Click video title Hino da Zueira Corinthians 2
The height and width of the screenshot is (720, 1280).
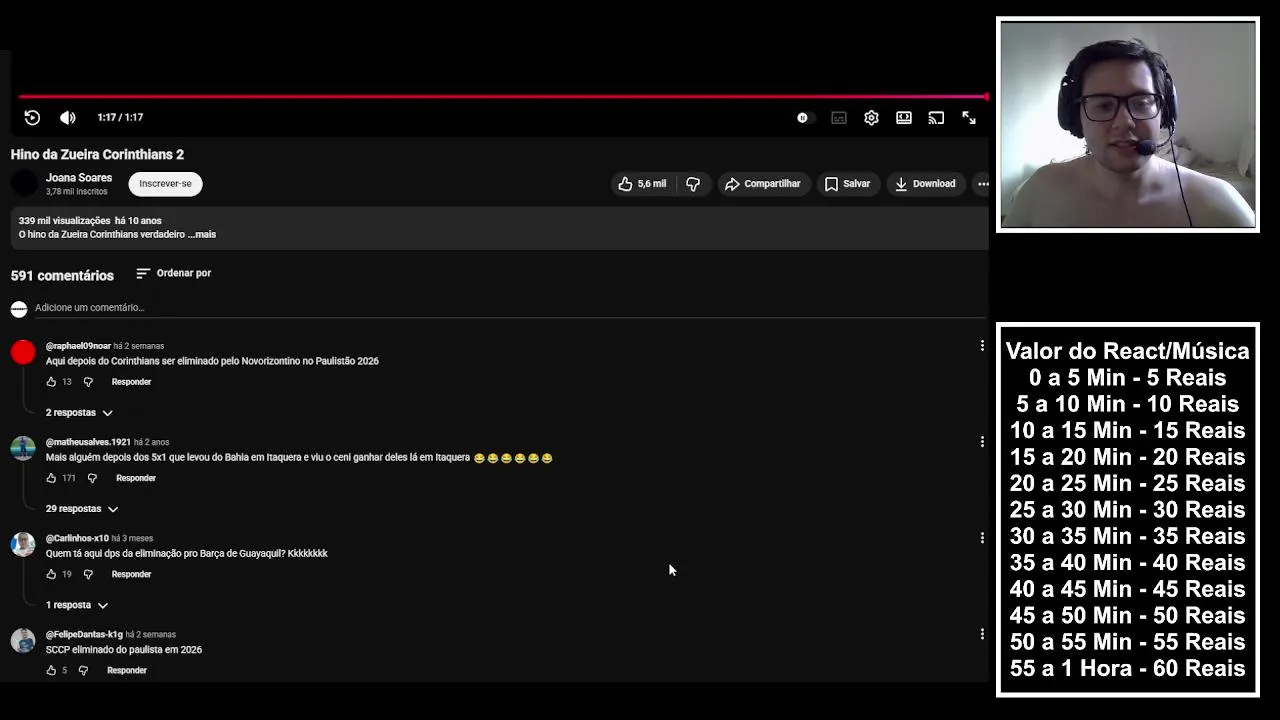pos(97,155)
